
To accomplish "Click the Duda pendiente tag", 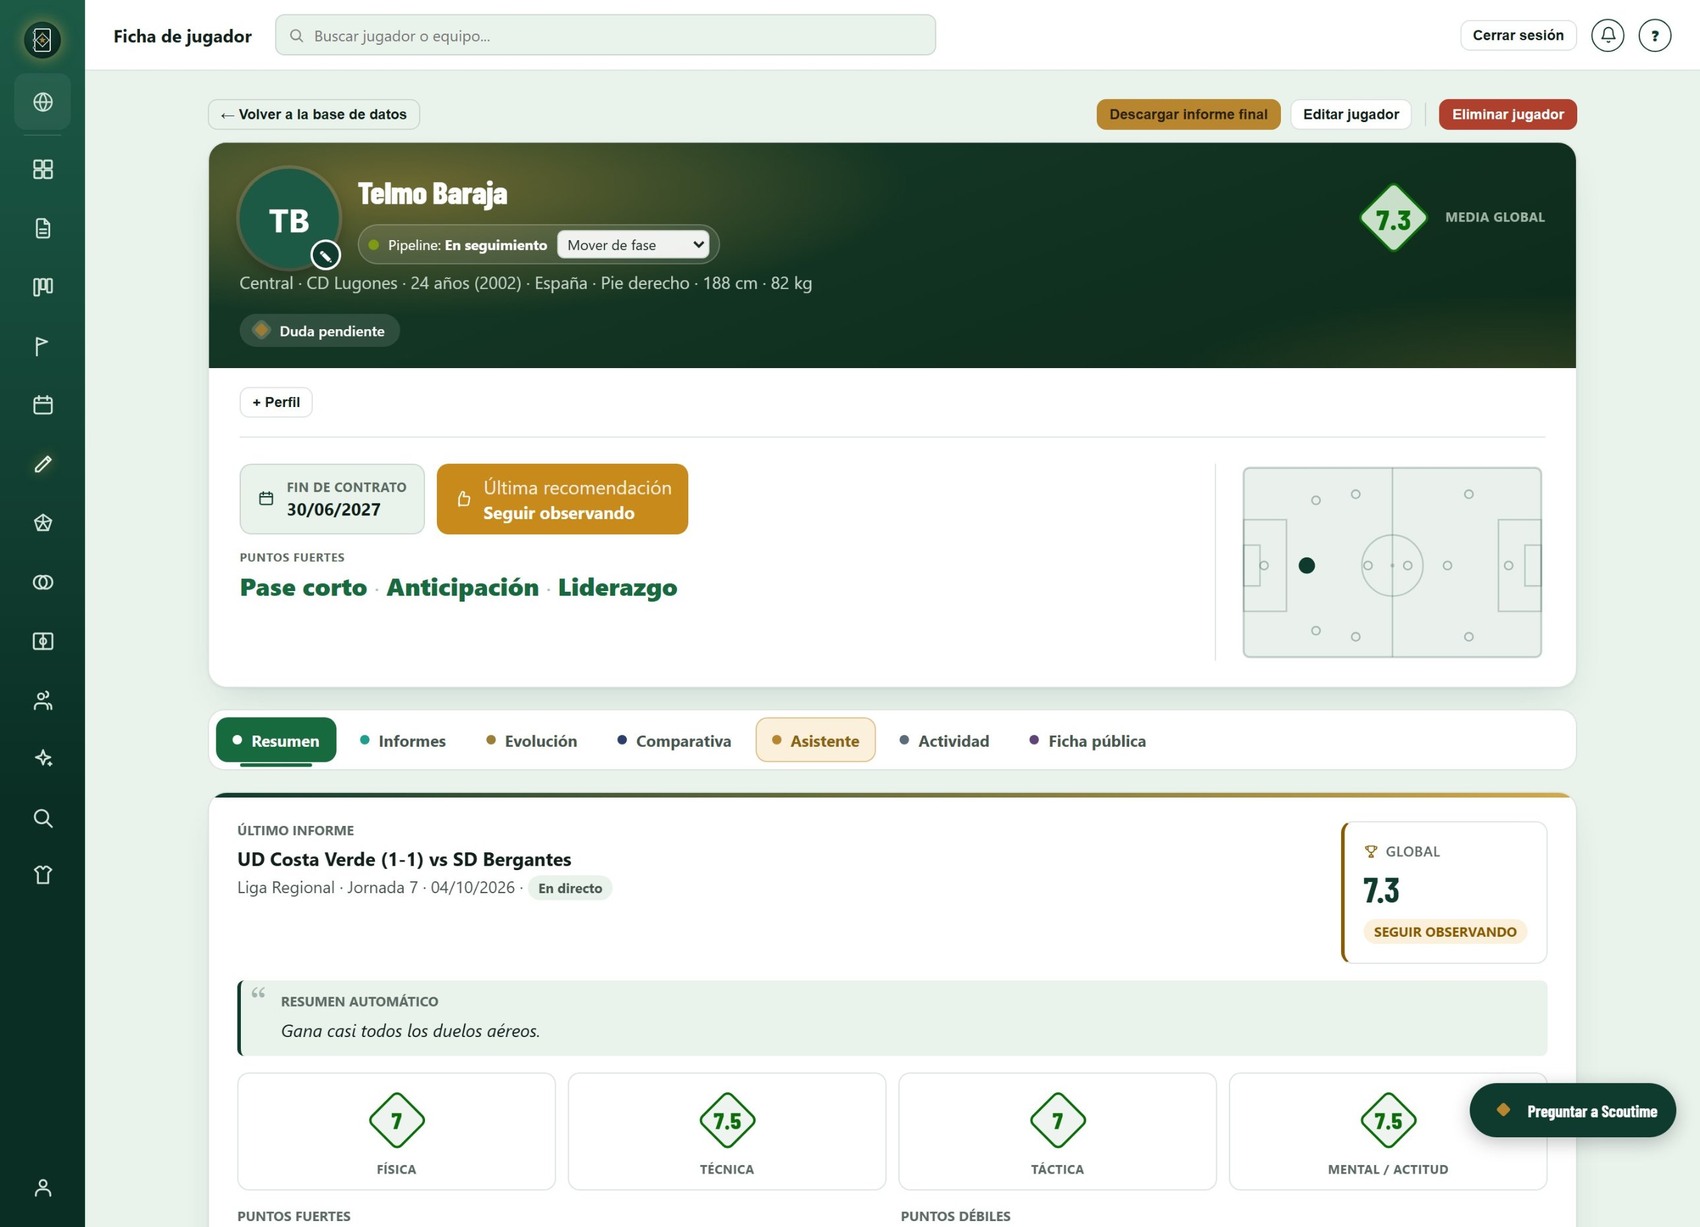I will [x=319, y=331].
